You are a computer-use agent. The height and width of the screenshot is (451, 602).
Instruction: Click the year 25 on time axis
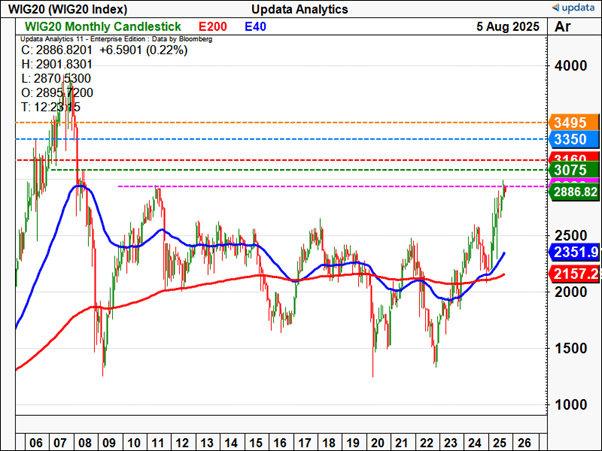(x=499, y=443)
